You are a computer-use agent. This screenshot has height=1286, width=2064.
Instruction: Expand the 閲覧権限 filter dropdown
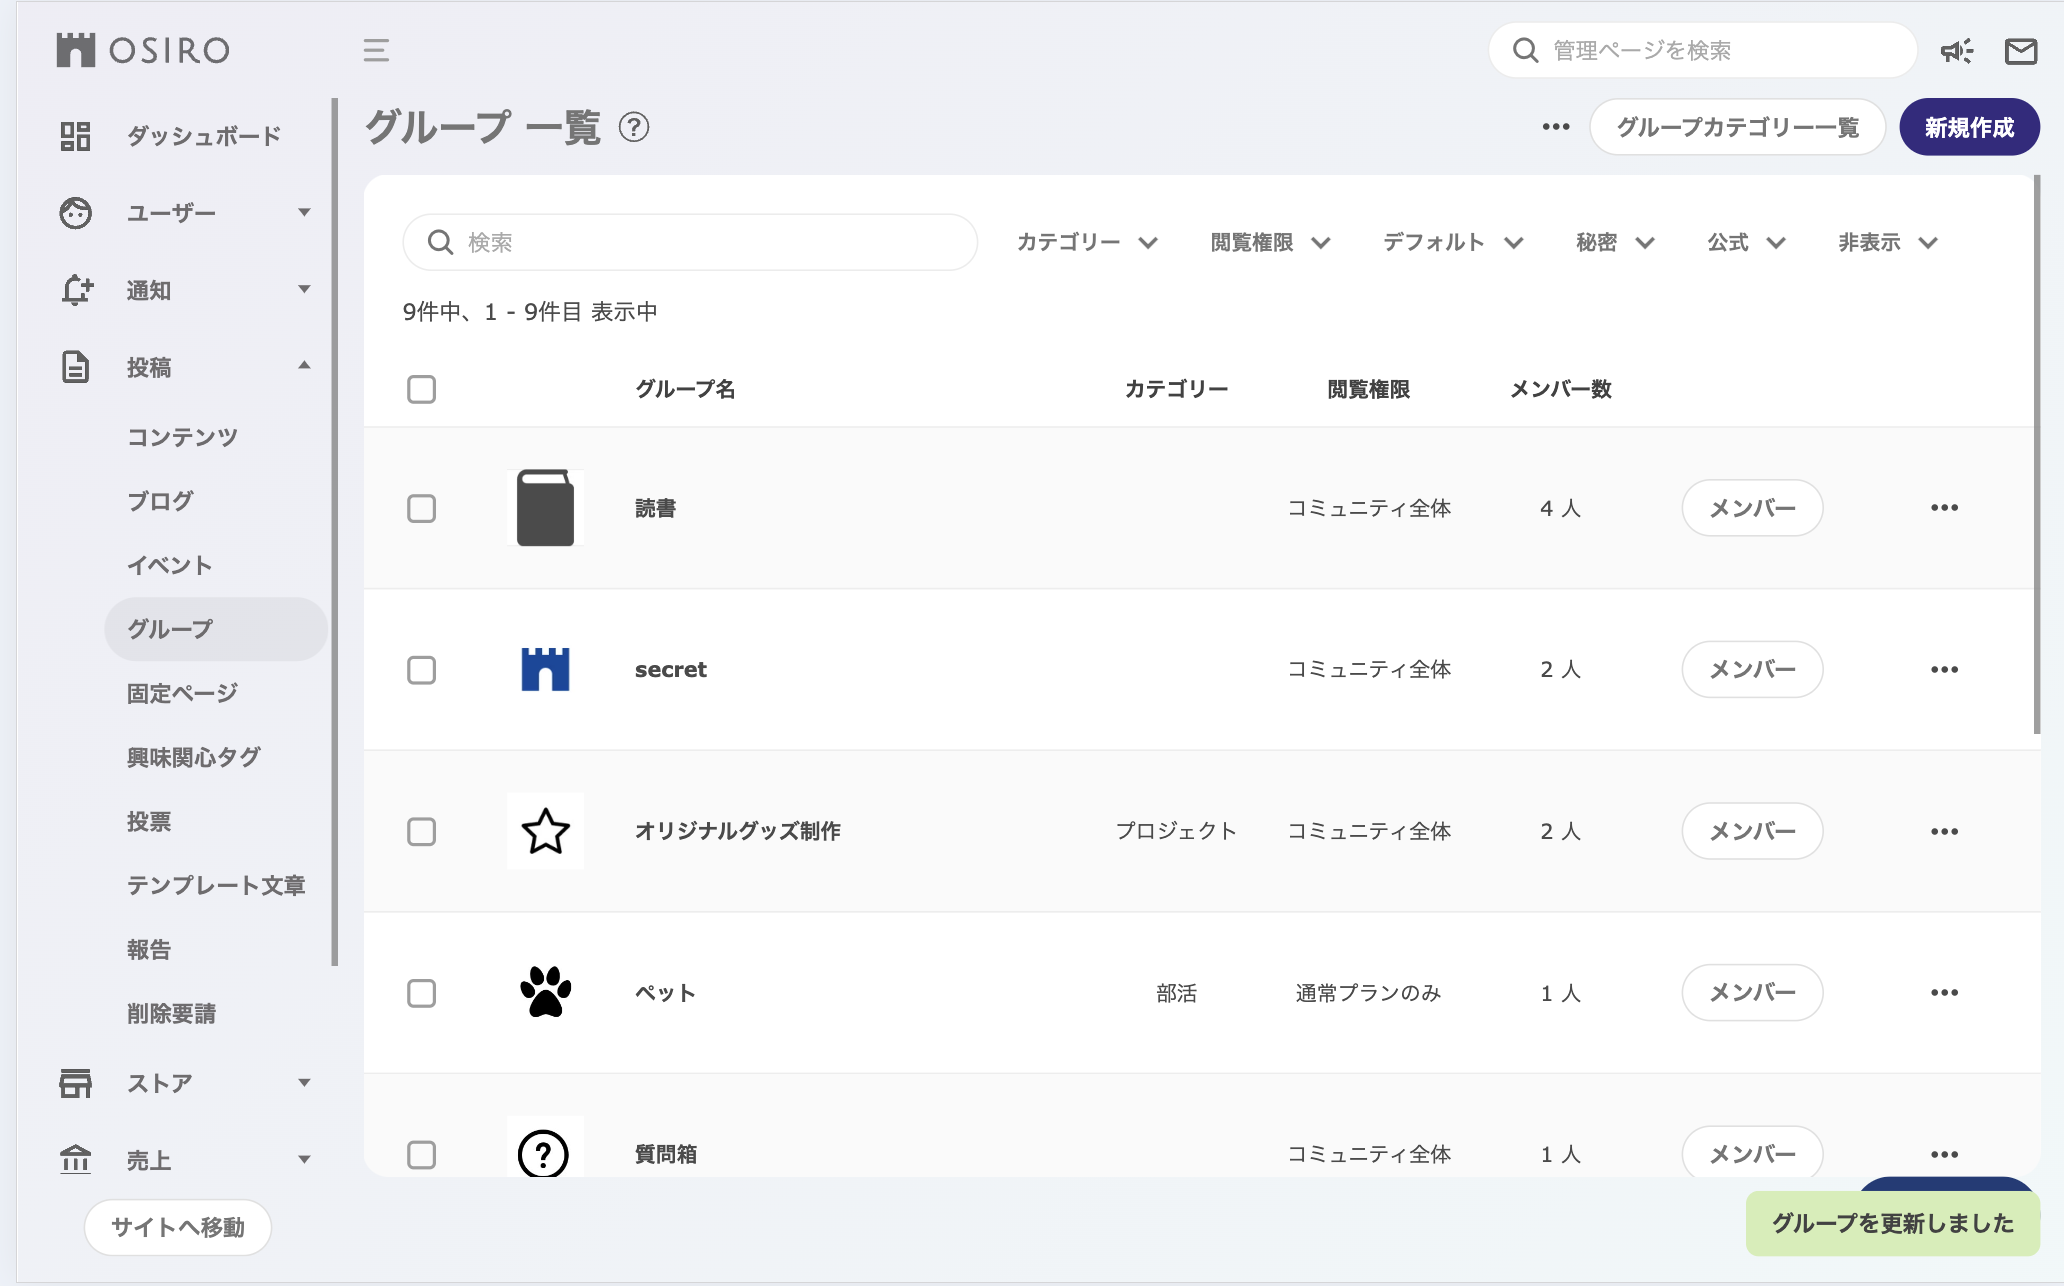point(1270,242)
